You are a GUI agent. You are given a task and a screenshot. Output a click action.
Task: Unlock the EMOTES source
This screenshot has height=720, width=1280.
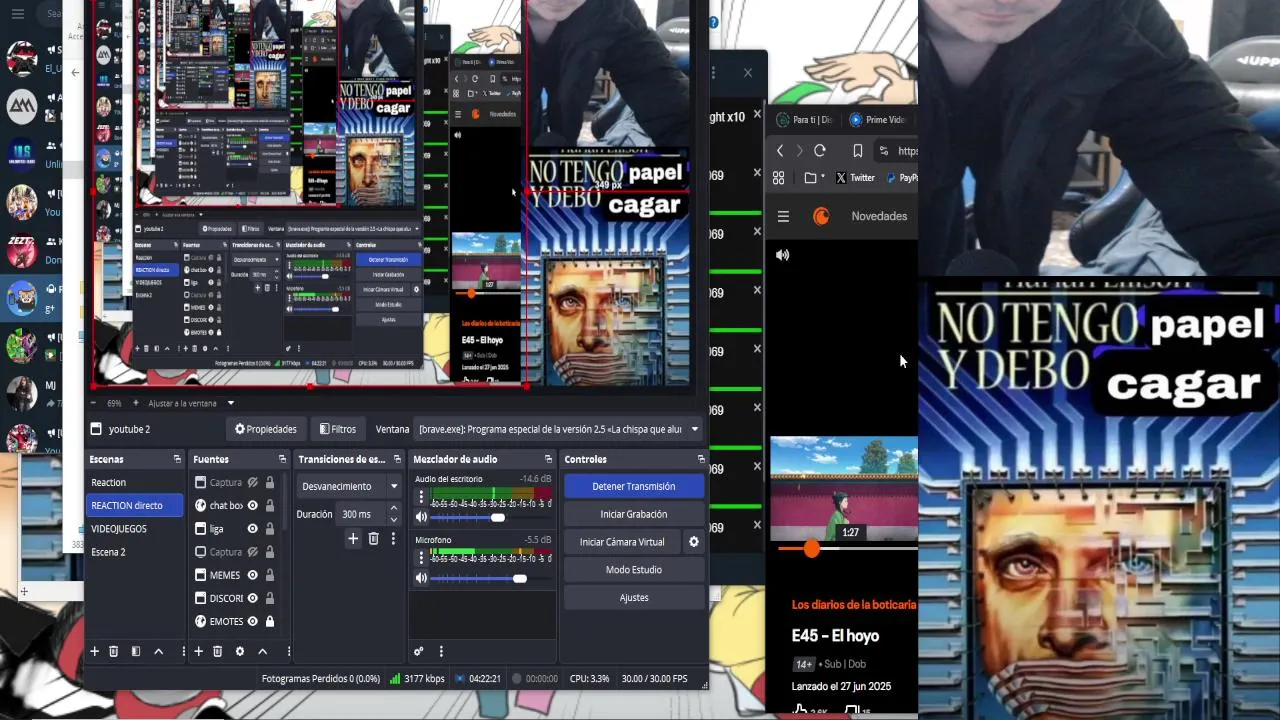[270, 621]
